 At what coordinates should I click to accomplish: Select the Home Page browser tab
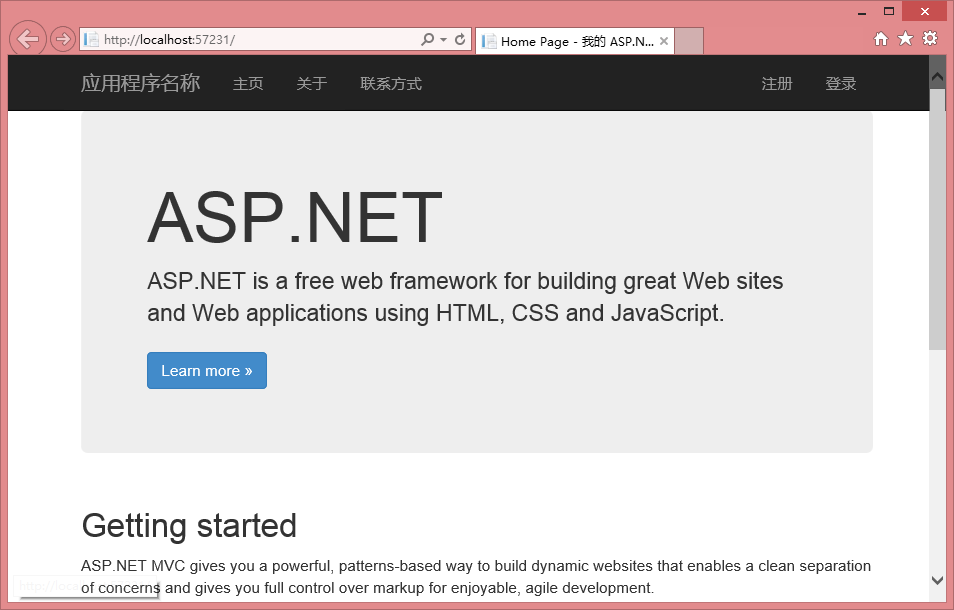(x=574, y=41)
